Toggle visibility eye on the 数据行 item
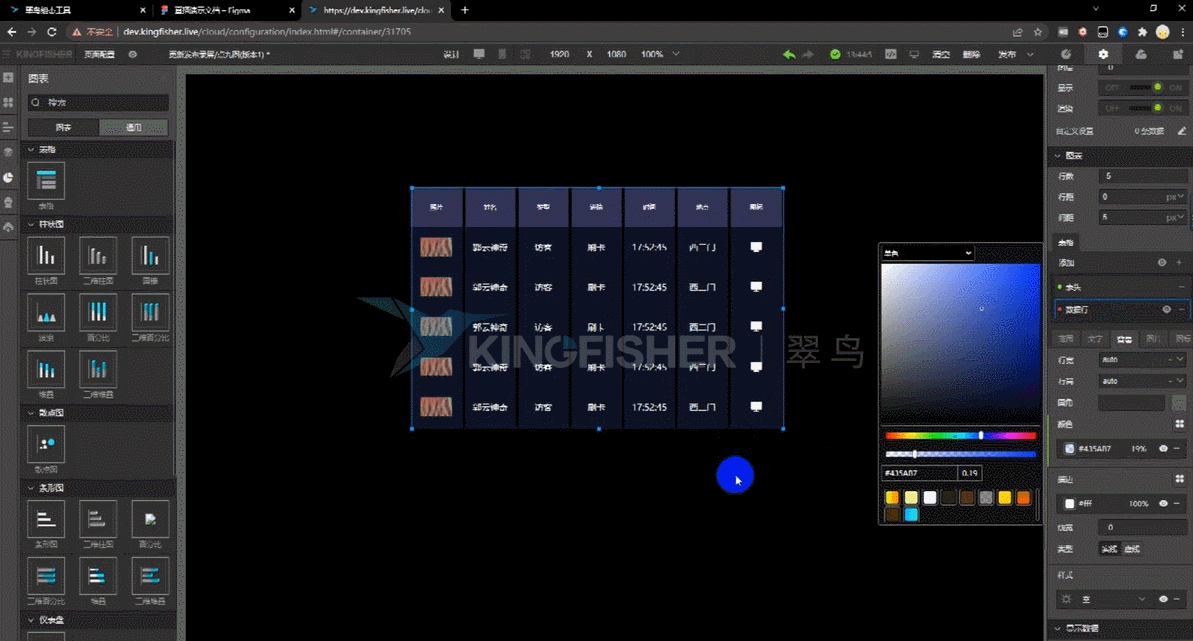The height and width of the screenshot is (641, 1193). pyautogui.click(x=1166, y=310)
